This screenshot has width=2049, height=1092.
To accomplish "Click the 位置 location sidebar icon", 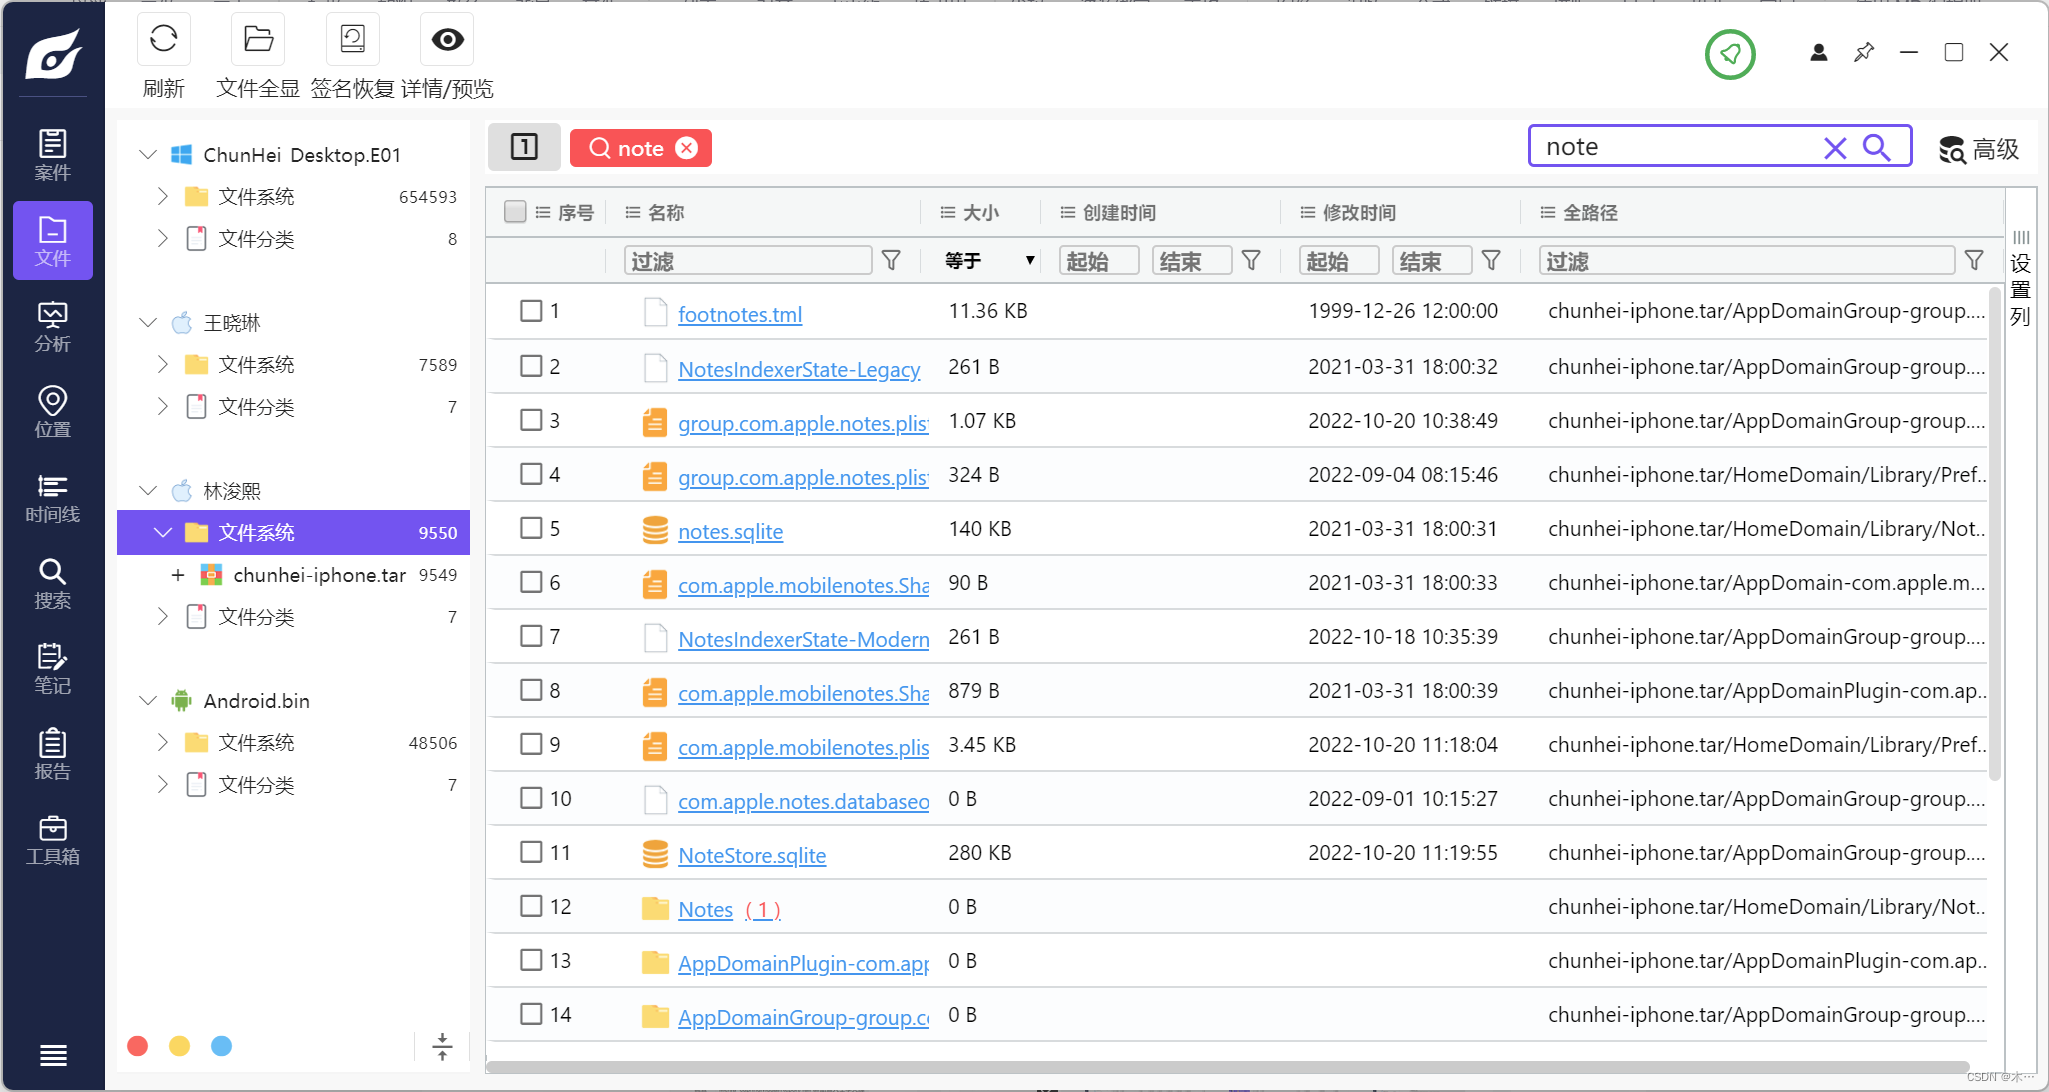I will (x=52, y=412).
